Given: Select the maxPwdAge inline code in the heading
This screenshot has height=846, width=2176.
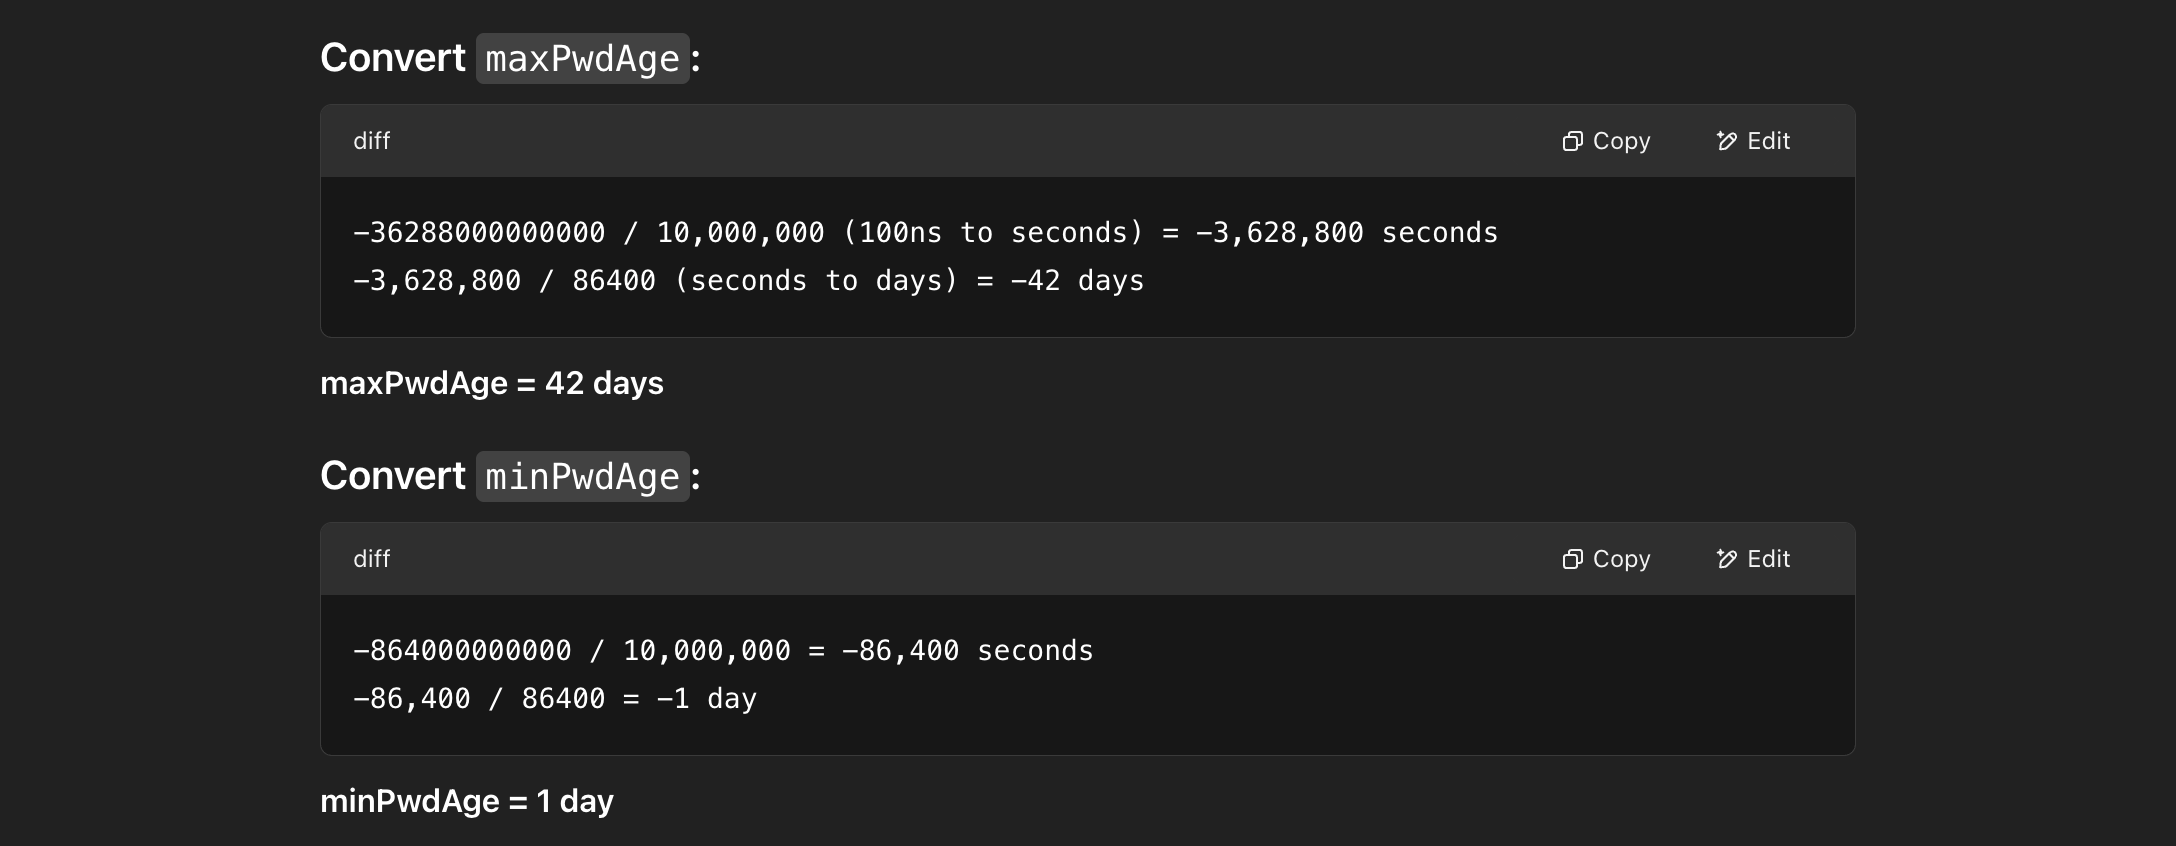Looking at the screenshot, I should coord(583,58).
